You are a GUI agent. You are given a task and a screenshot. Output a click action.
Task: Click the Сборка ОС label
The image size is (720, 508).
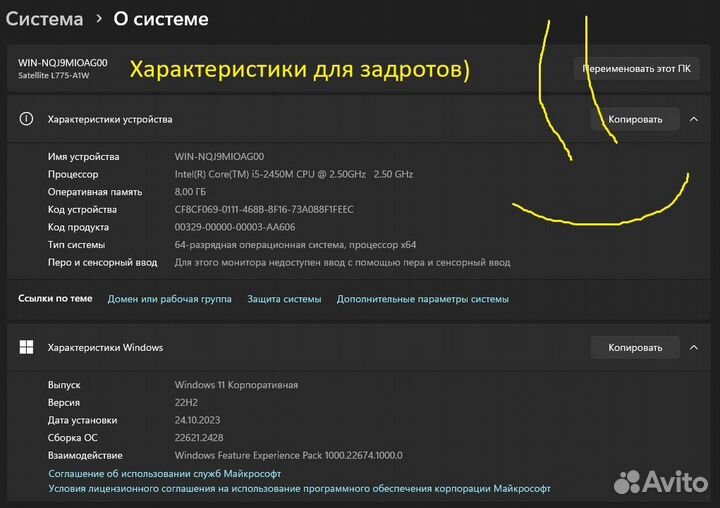pyautogui.click(x=73, y=438)
